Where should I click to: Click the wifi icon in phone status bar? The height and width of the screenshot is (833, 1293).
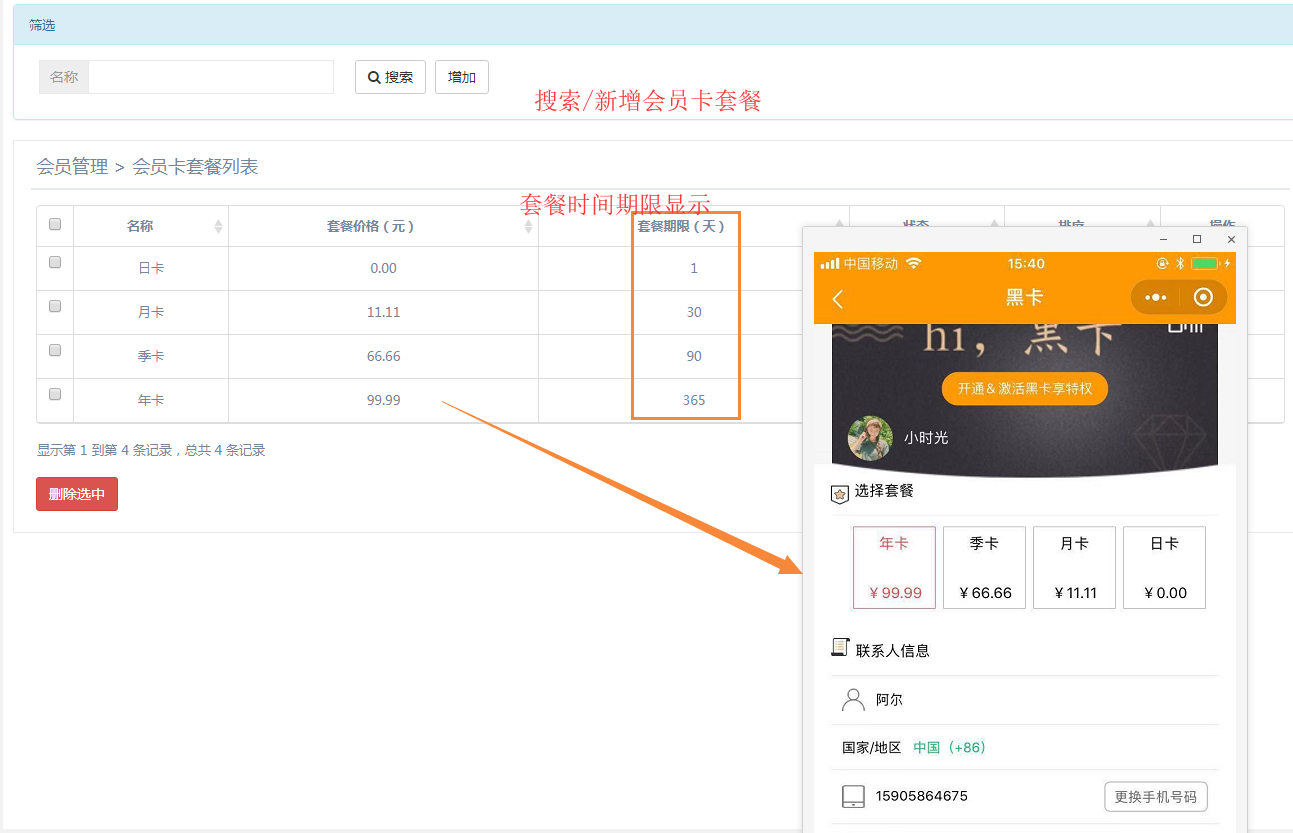coord(913,263)
